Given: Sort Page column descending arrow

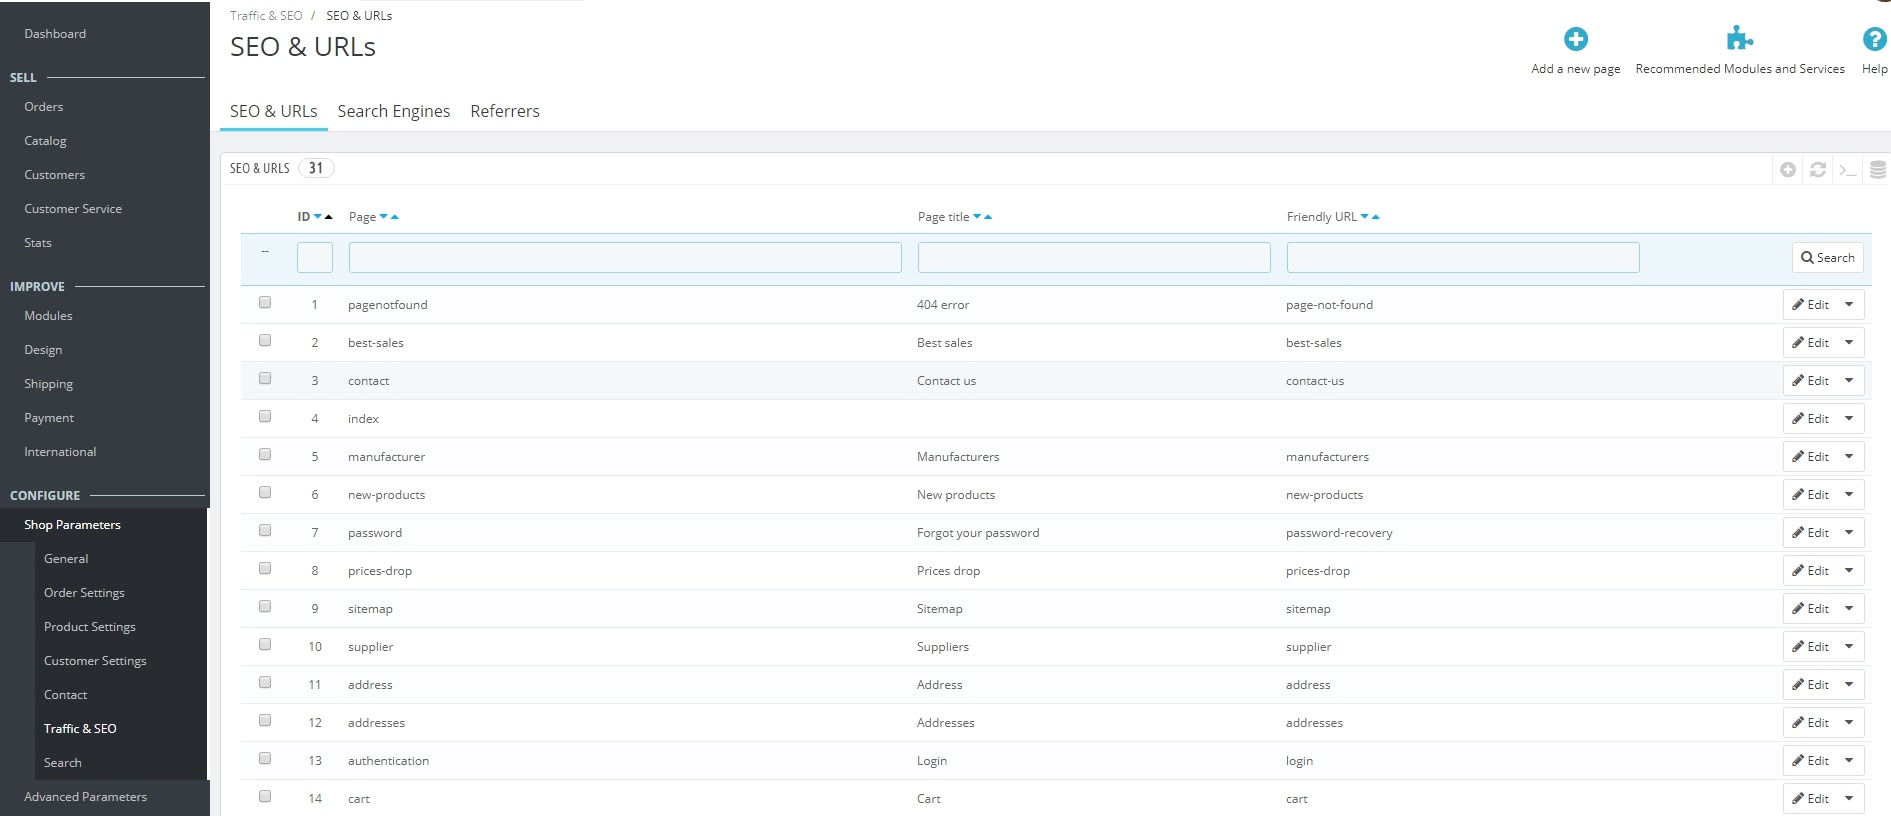Looking at the screenshot, I should pos(384,217).
